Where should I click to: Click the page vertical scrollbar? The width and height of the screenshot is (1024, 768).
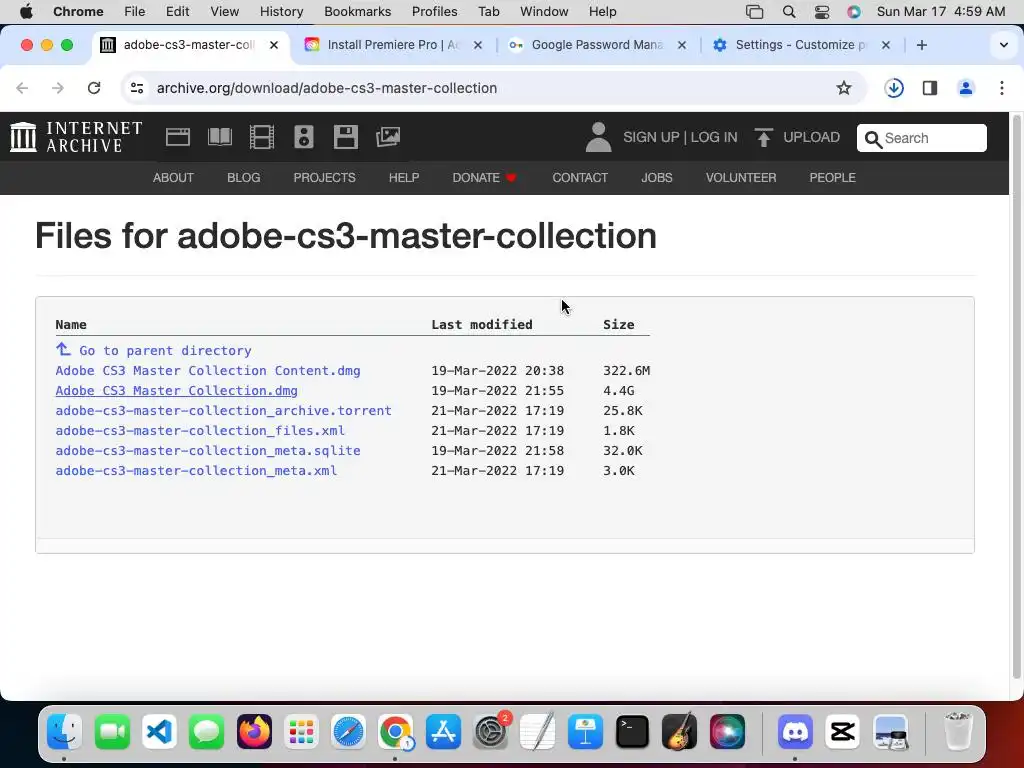[x=1016, y=398]
